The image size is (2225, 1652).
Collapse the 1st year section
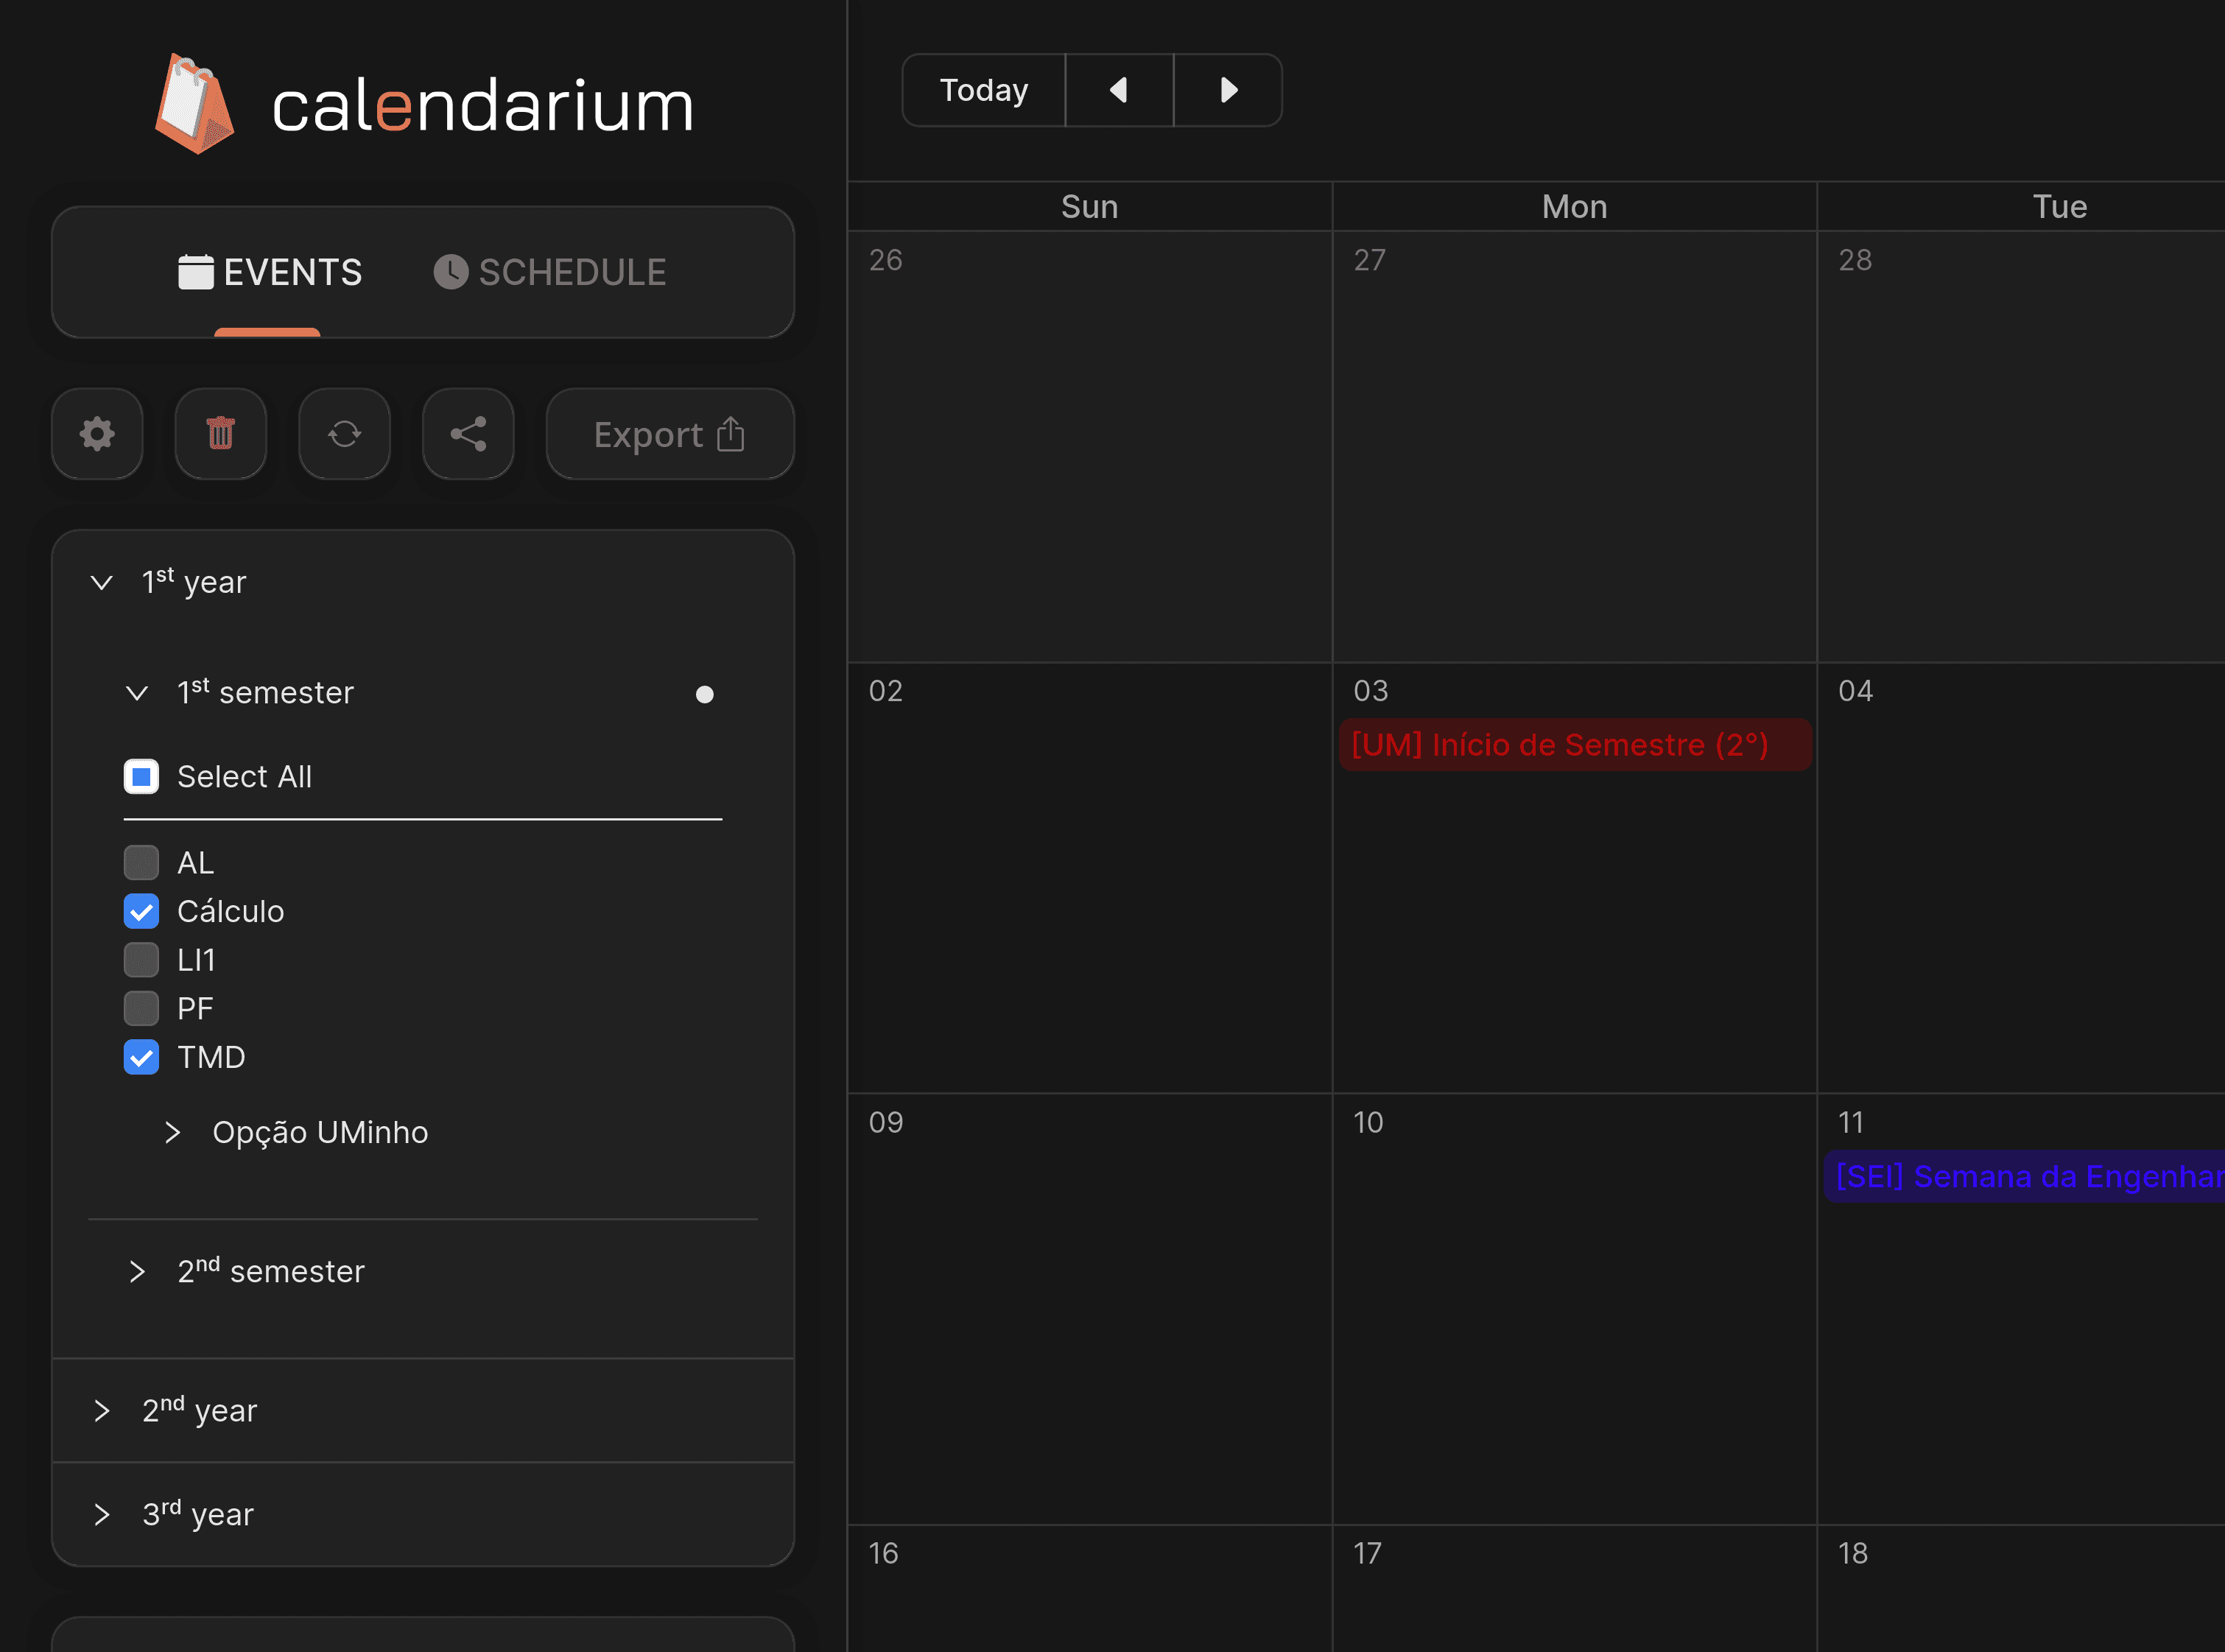102,582
